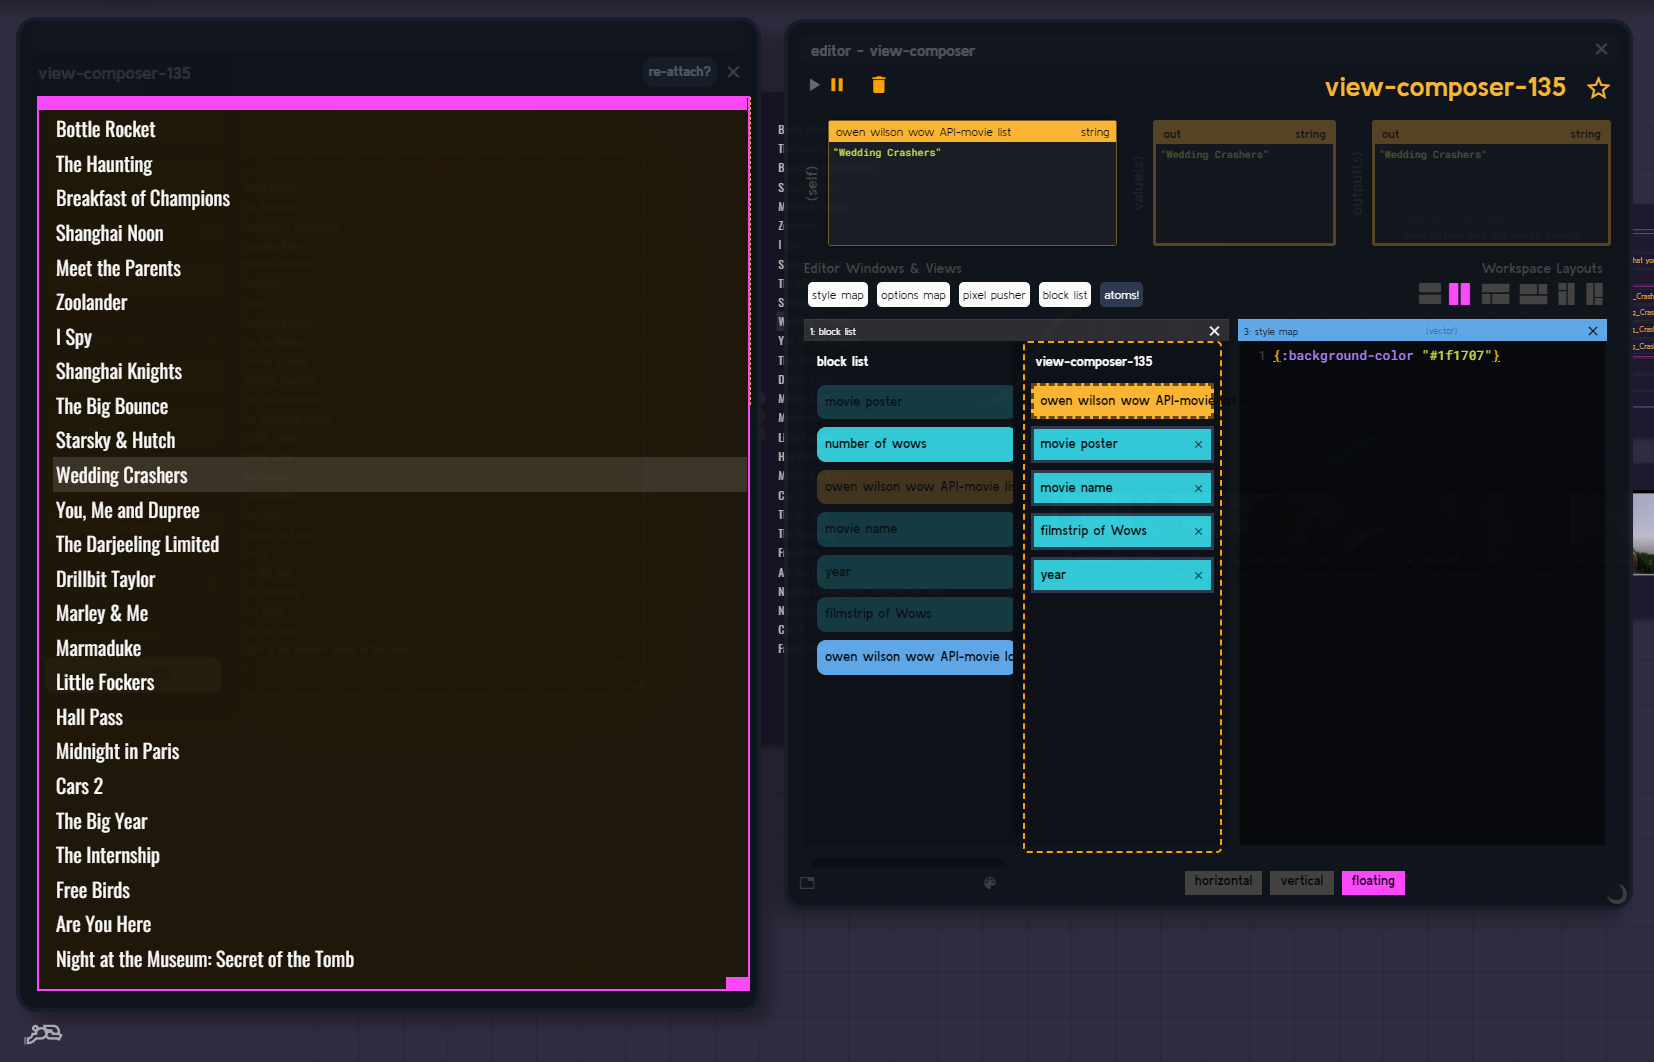Open the color palette icon at the editor bottom

990,883
